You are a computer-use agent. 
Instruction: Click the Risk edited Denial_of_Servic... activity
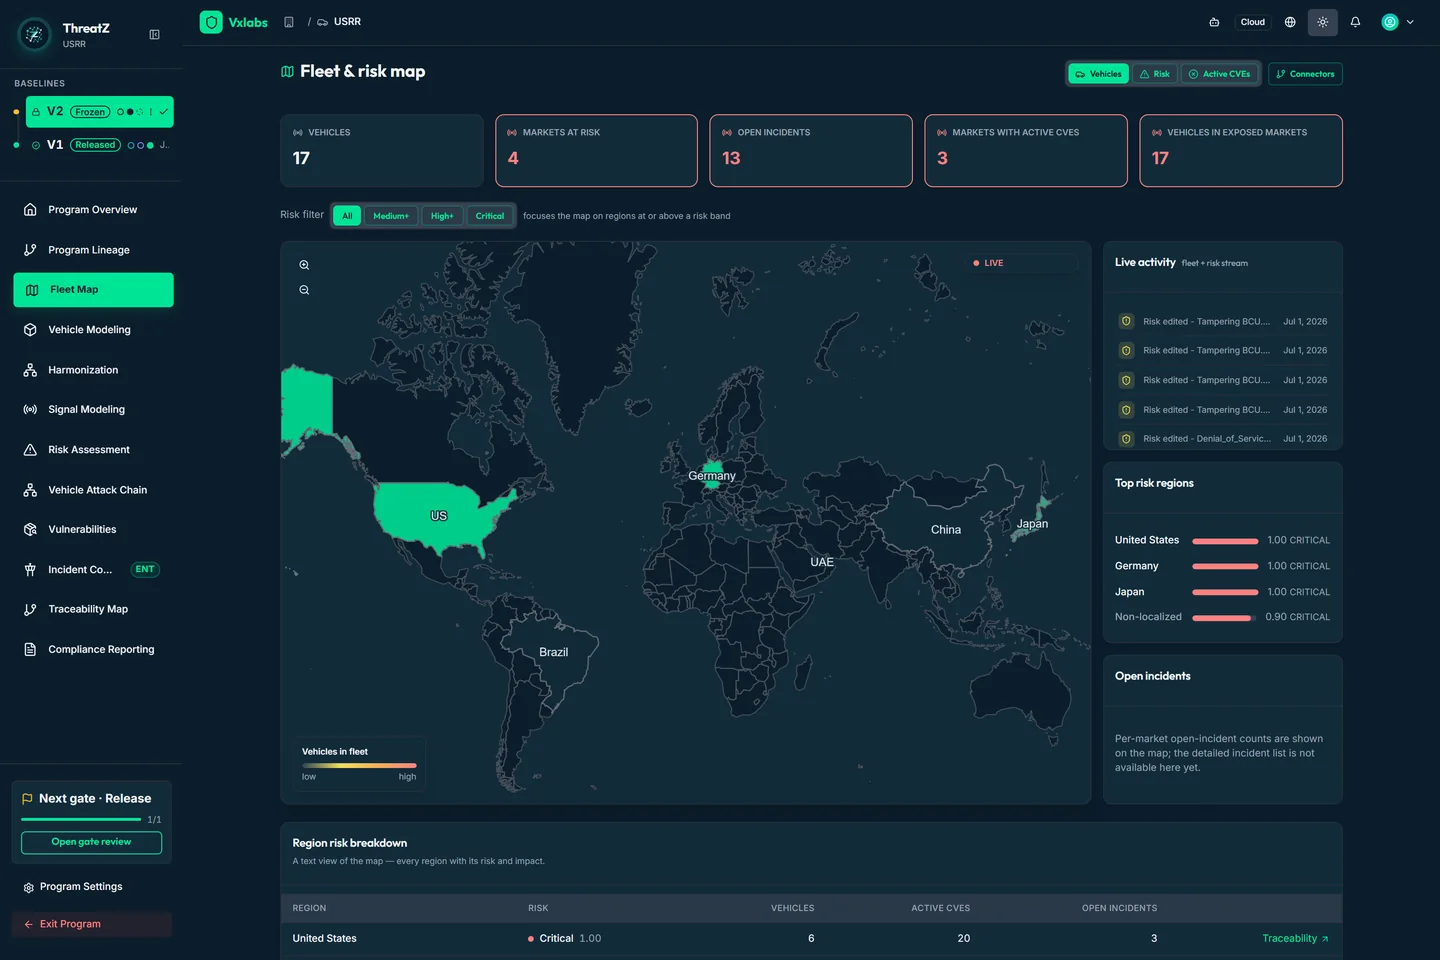(x=1223, y=439)
